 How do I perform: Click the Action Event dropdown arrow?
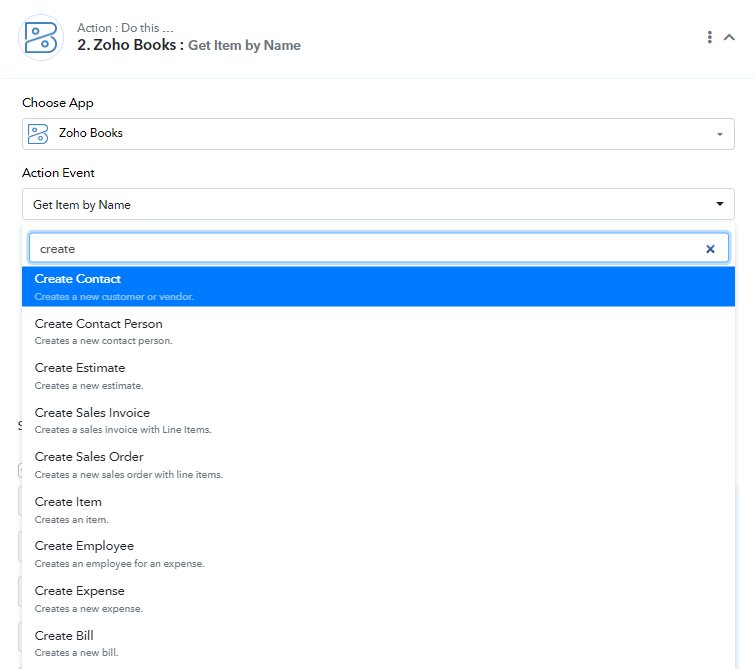[719, 204]
